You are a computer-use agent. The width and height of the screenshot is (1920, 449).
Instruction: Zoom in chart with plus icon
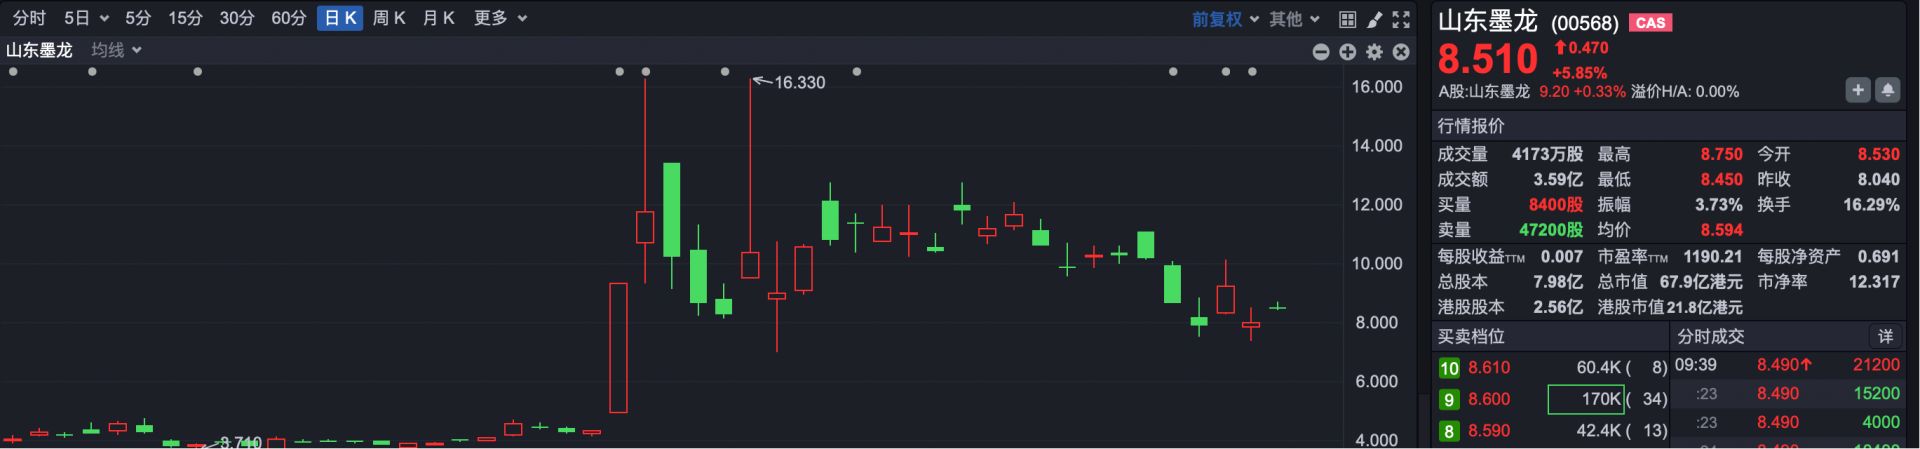(x=1347, y=52)
